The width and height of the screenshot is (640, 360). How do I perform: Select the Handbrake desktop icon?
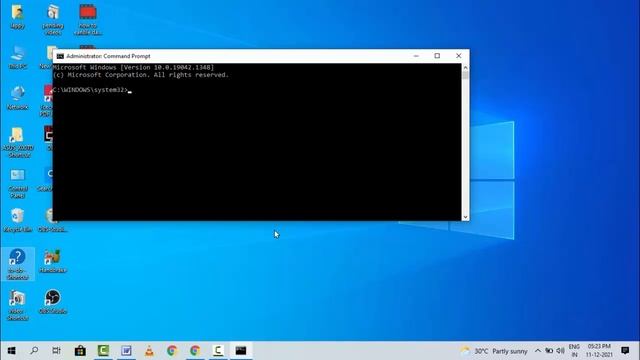click(53, 261)
